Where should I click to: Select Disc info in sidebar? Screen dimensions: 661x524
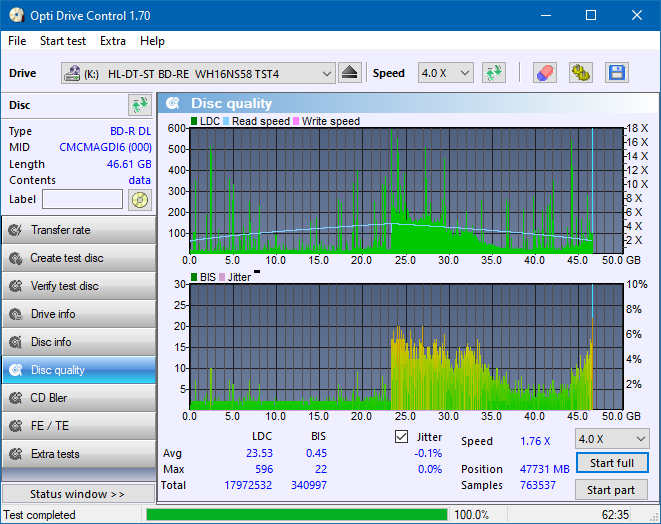click(x=79, y=342)
